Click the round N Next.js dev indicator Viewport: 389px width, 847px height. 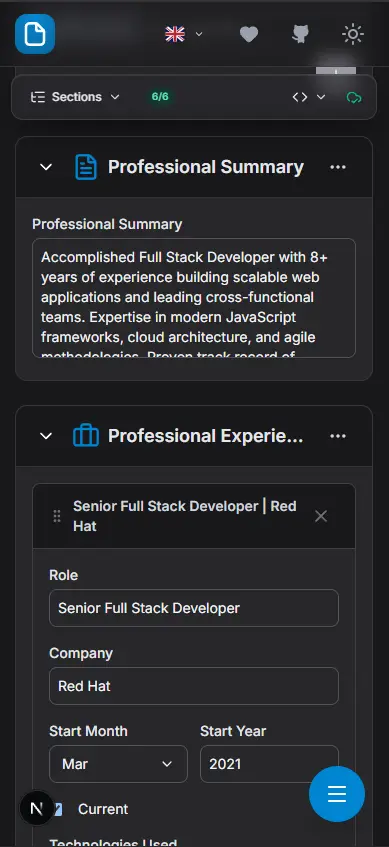37,808
